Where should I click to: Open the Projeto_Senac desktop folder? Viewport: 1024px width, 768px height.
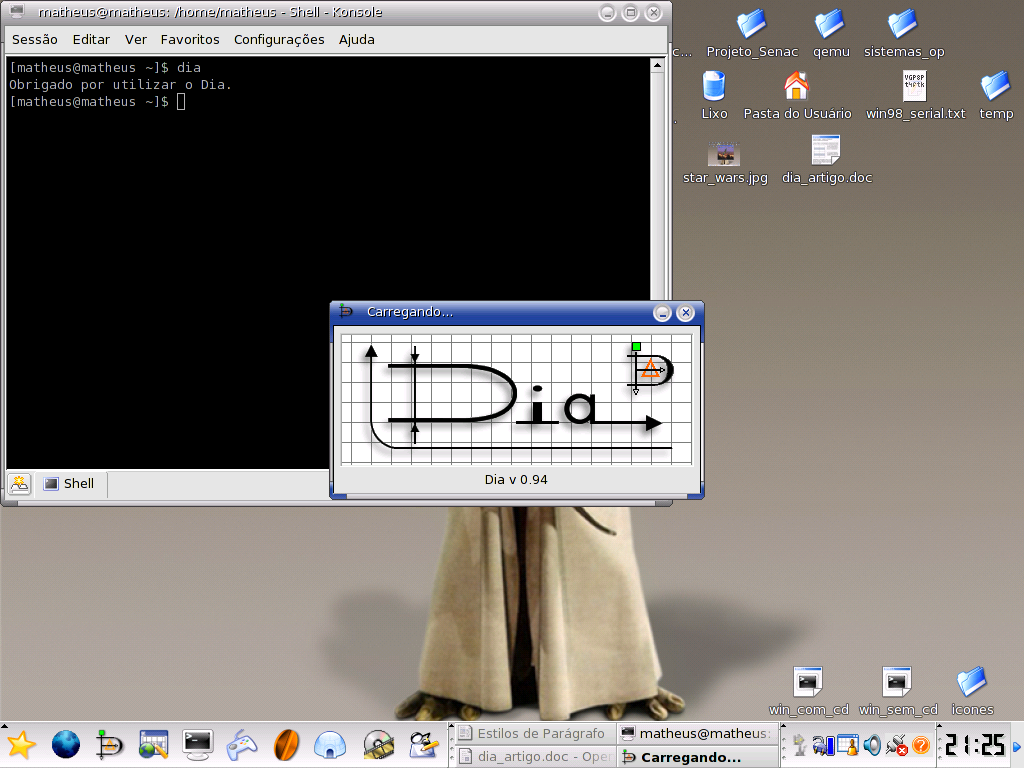tap(752, 34)
